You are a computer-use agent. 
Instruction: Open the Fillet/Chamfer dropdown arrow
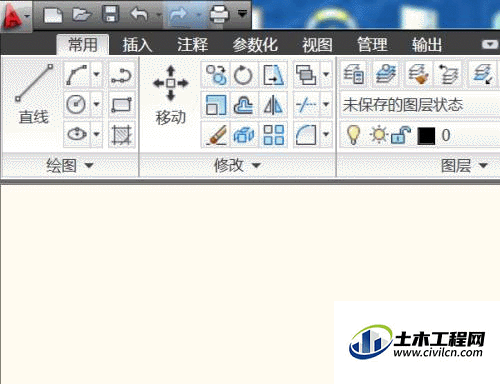click(326, 135)
